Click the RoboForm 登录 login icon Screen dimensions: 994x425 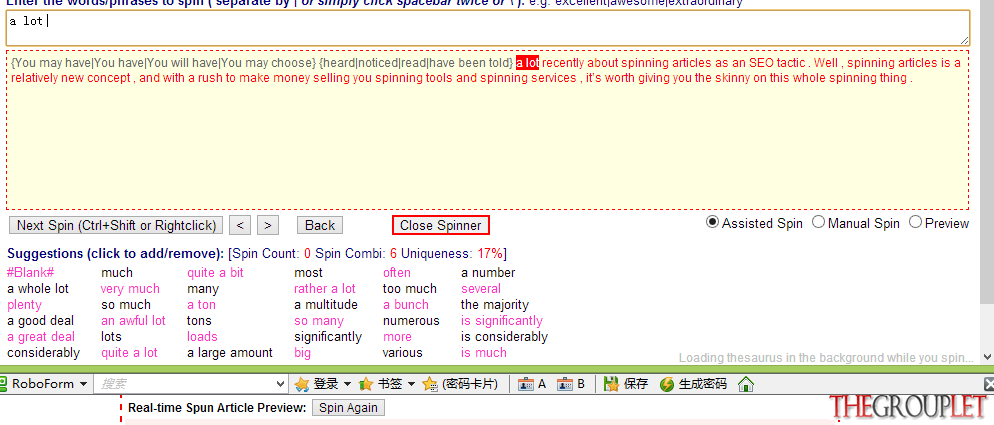tap(302, 384)
